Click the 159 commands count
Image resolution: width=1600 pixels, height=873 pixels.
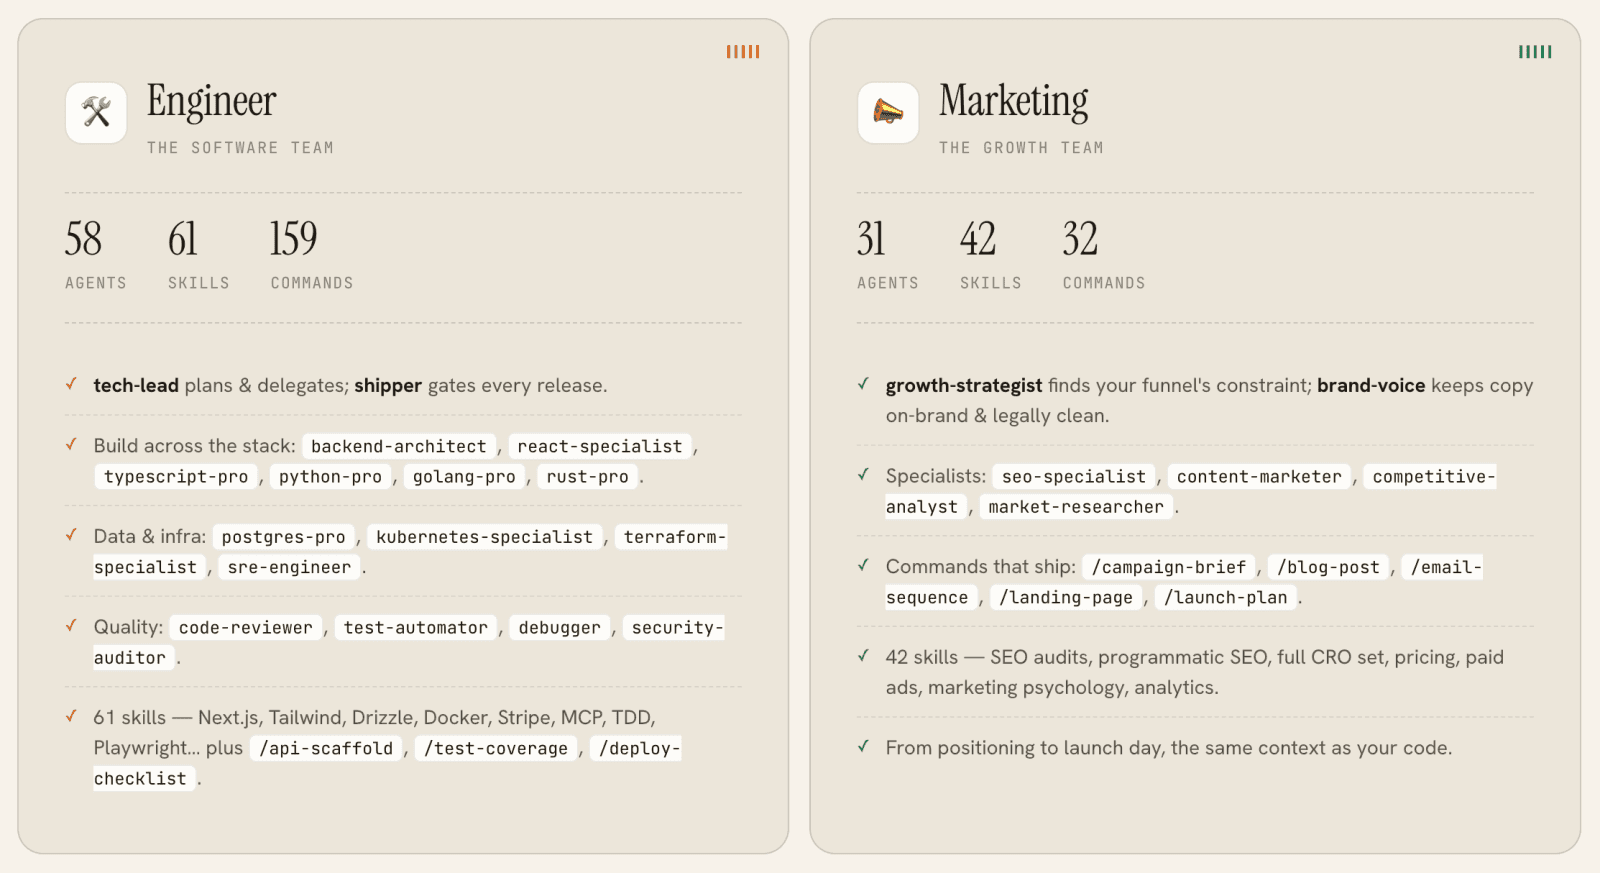pyautogui.click(x=294, y=239)
